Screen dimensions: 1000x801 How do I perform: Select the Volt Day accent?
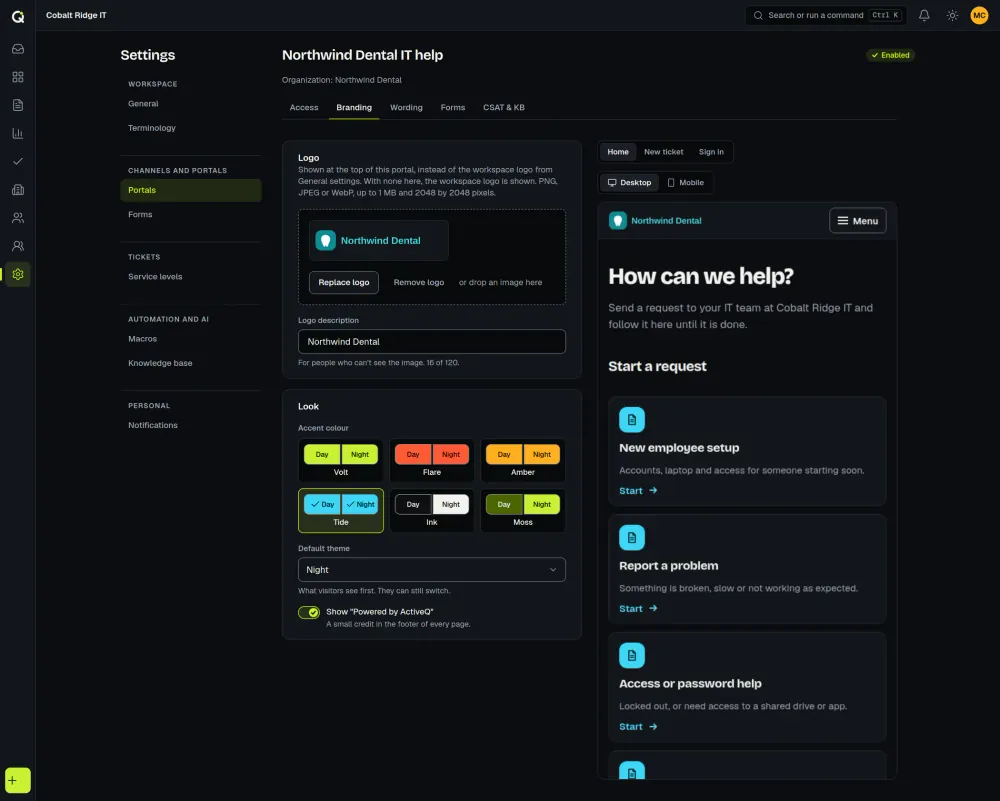point(322,455)
